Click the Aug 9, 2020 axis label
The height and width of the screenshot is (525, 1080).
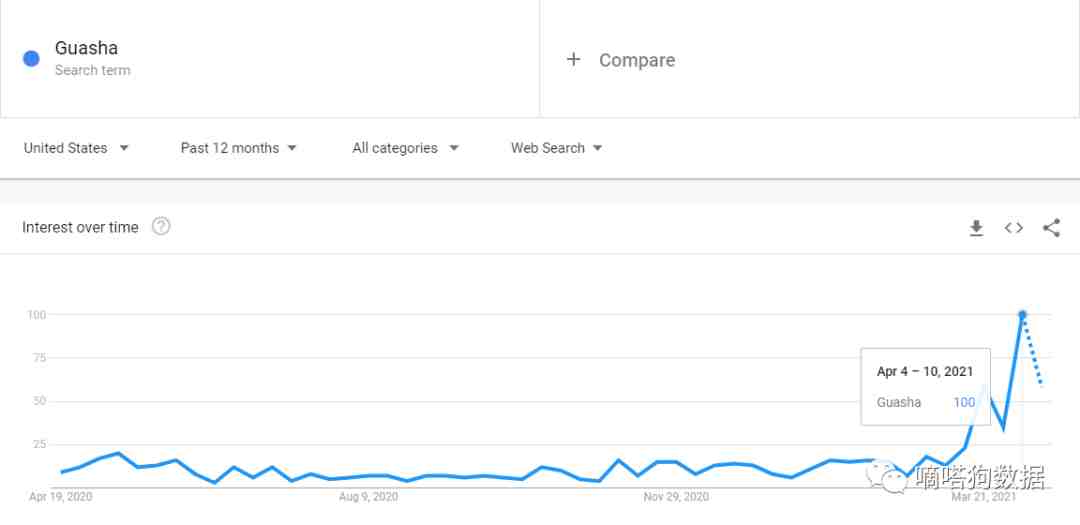point(368,497)
